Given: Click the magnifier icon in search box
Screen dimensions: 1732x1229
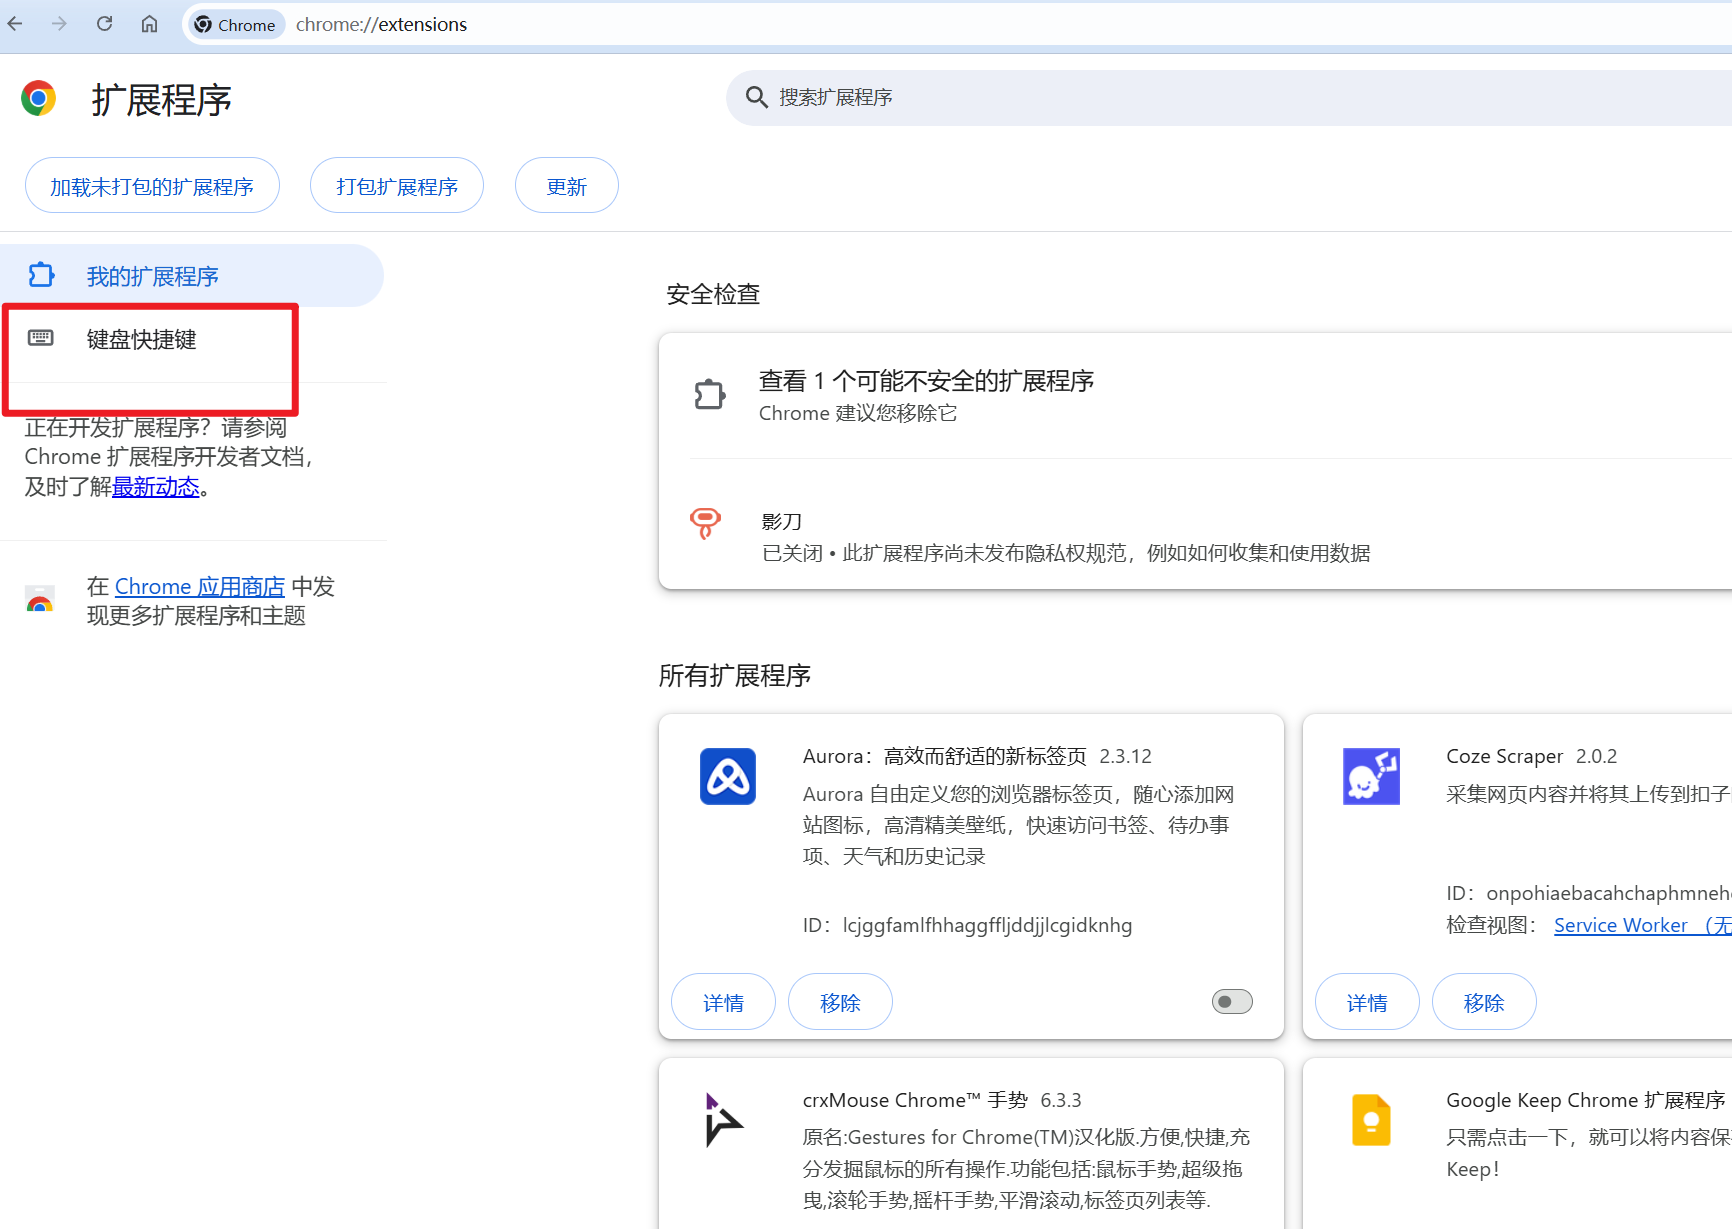Looking at the screenshot, I should (x=757, y=97).
